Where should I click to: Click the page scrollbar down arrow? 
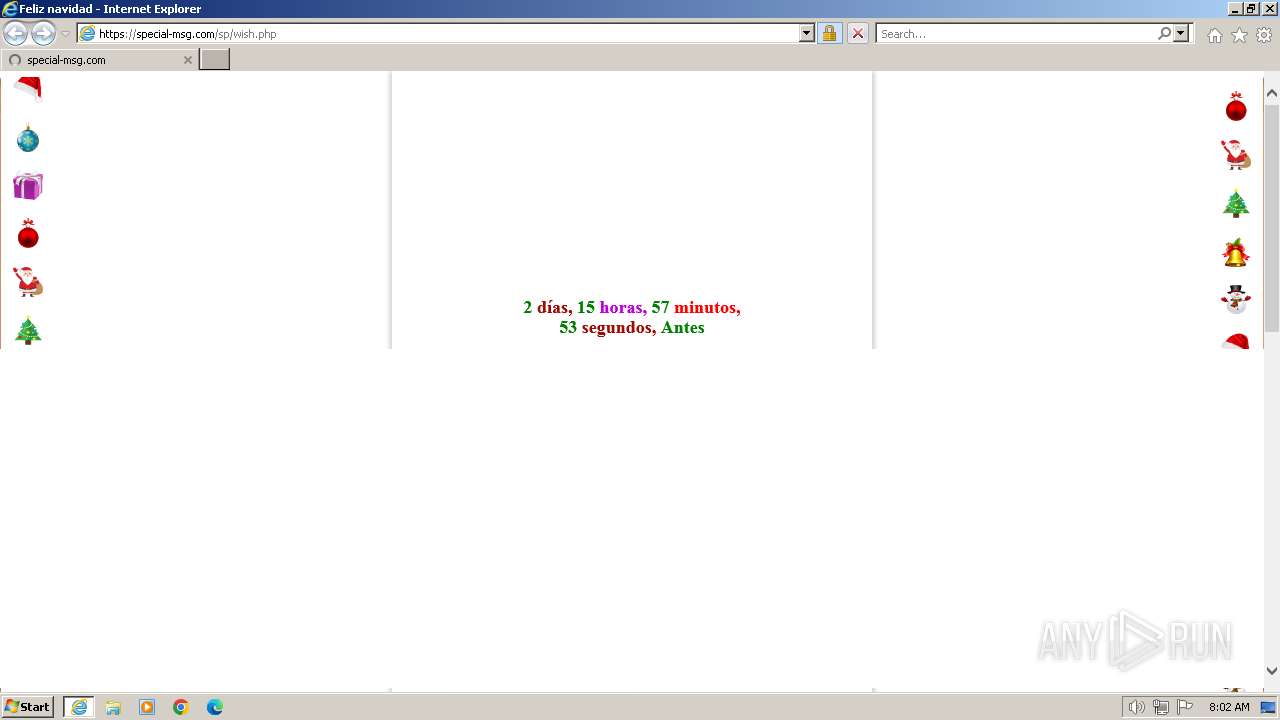point(1272,671)
